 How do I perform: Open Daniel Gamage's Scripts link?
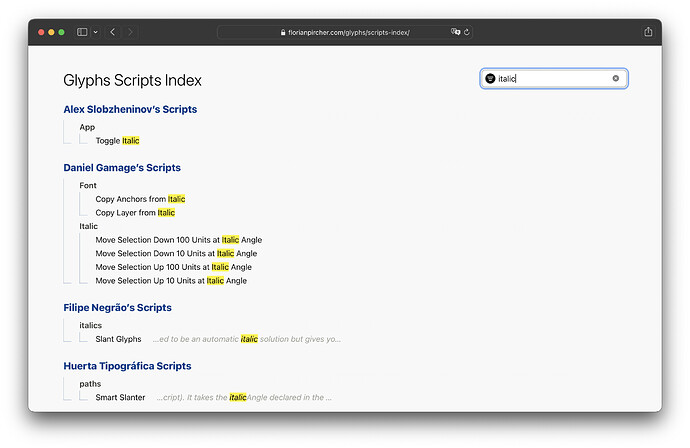click(x=122, y=168)
